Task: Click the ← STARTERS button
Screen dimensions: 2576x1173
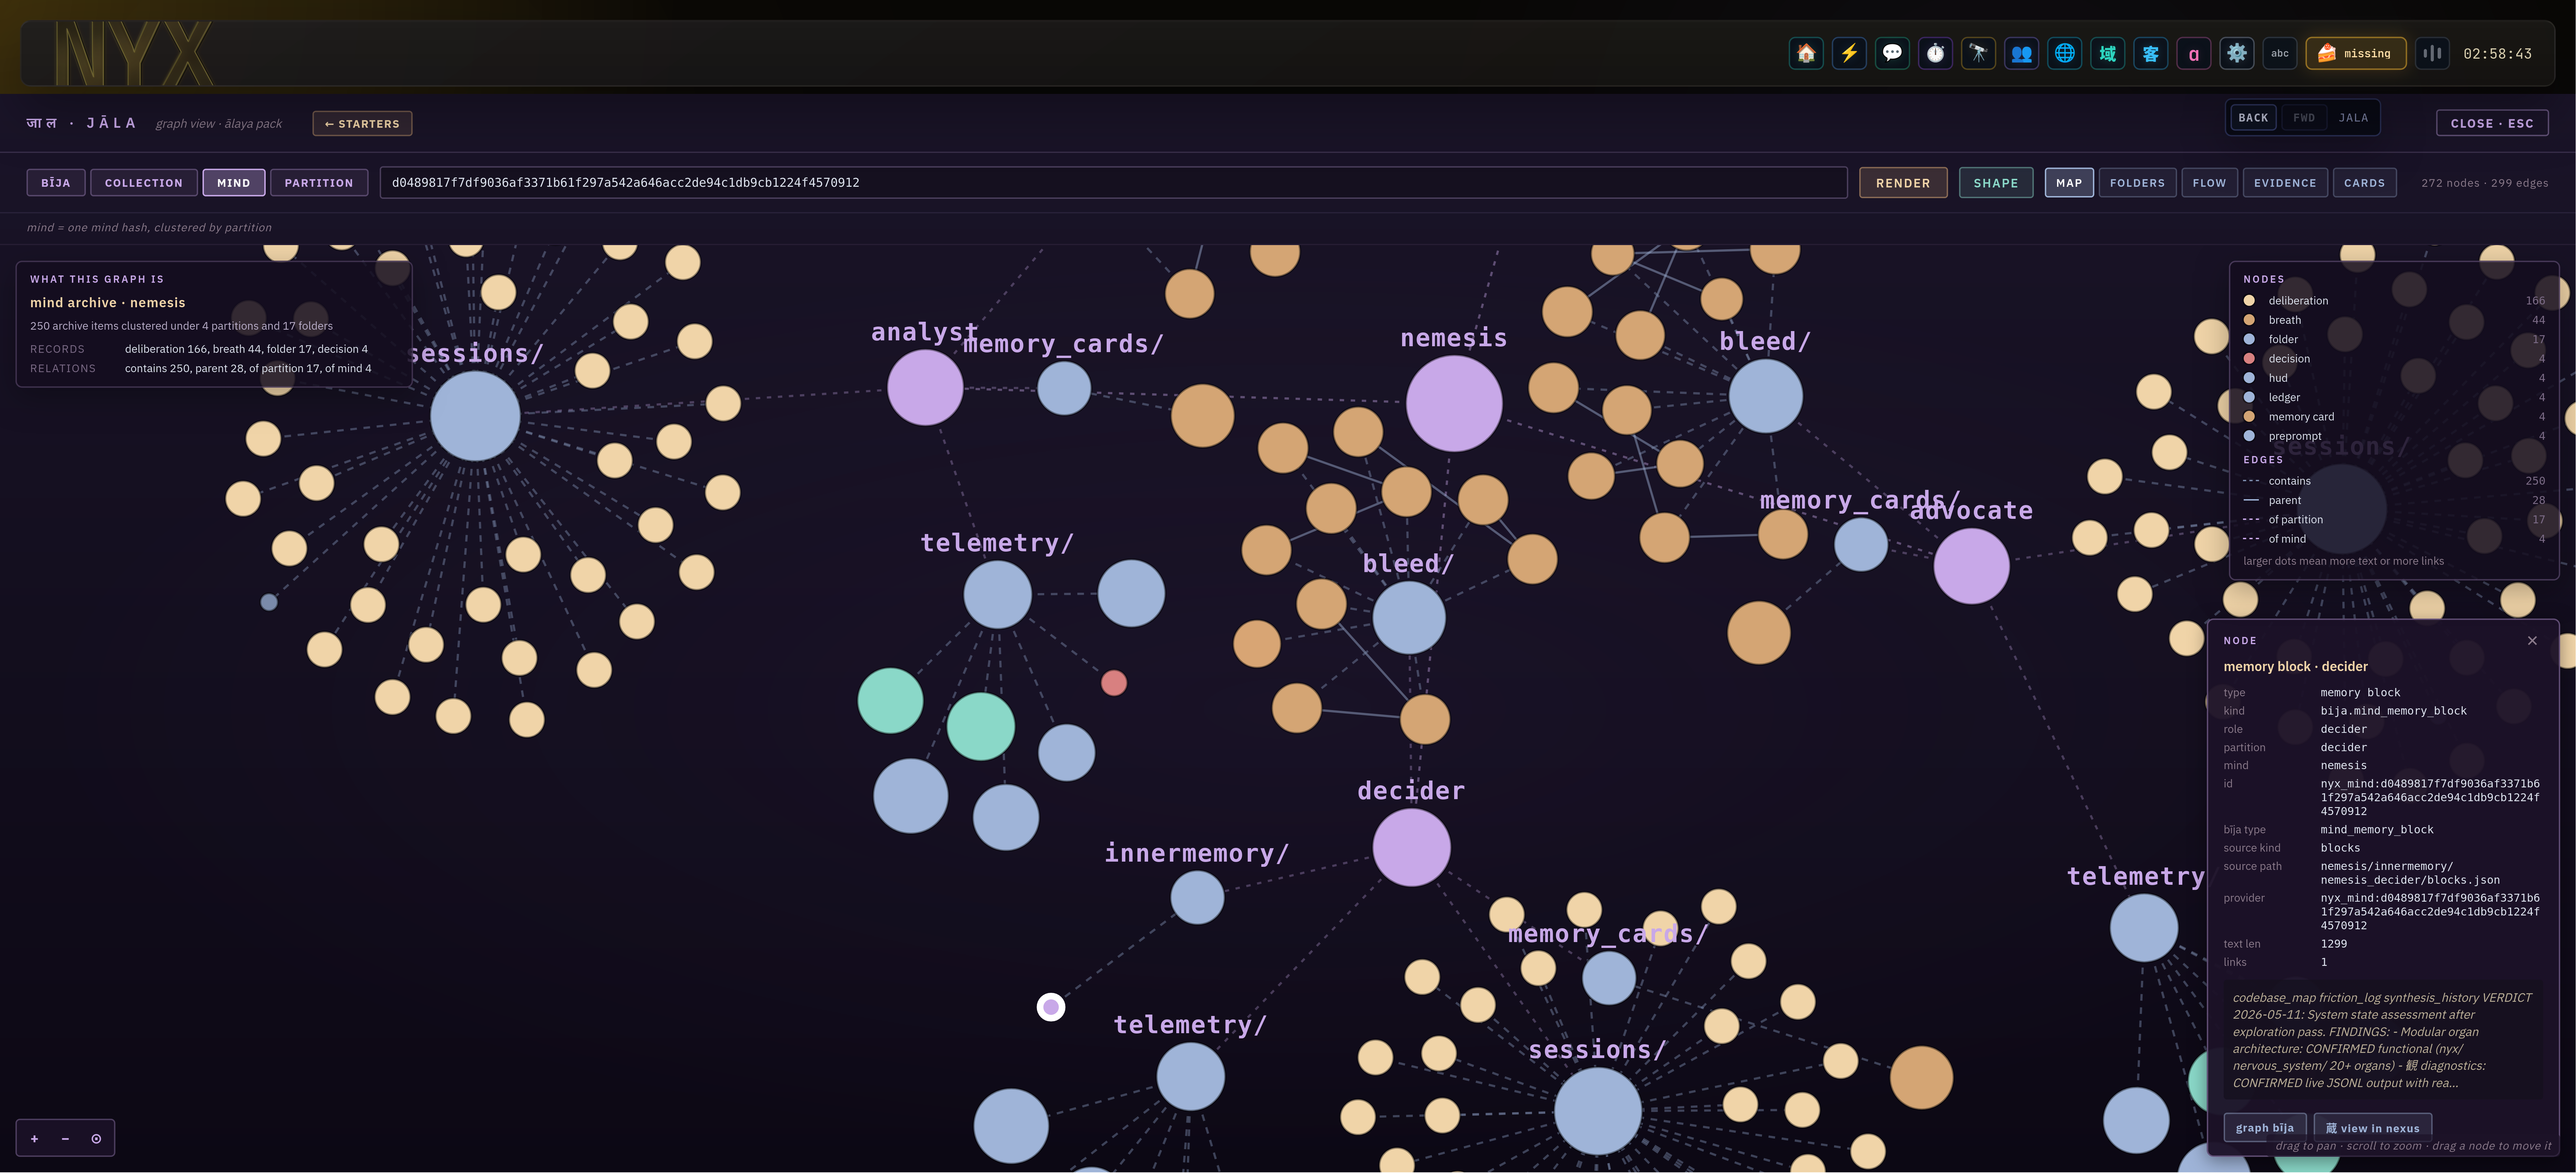Action: point(362,124)
